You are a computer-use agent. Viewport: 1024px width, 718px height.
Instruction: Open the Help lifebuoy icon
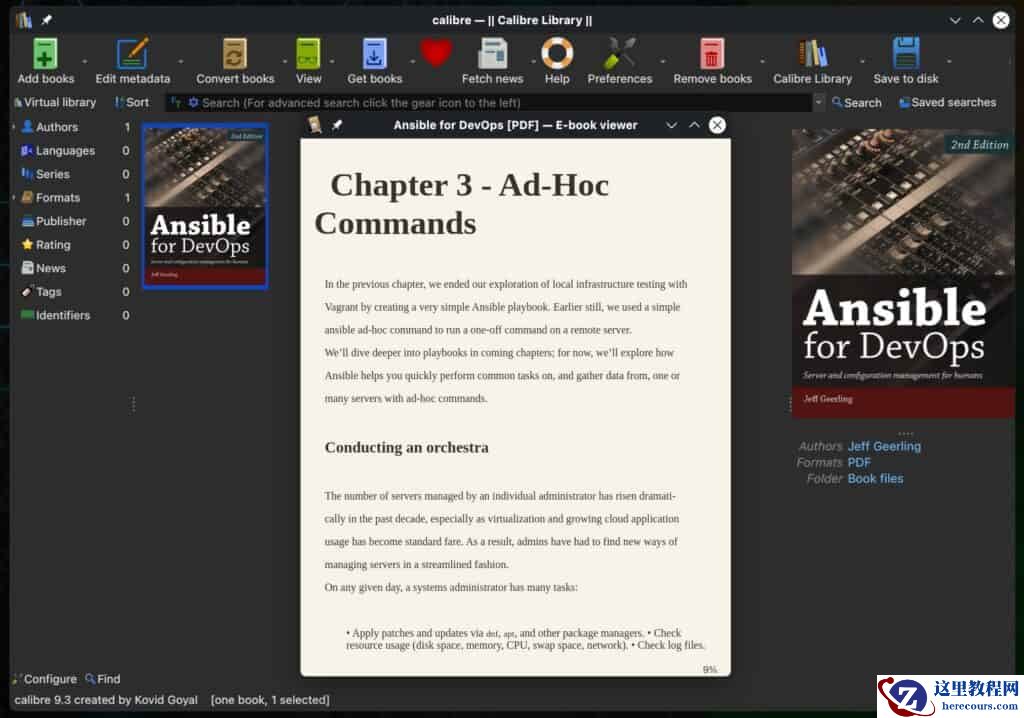[x=557, y=54]
